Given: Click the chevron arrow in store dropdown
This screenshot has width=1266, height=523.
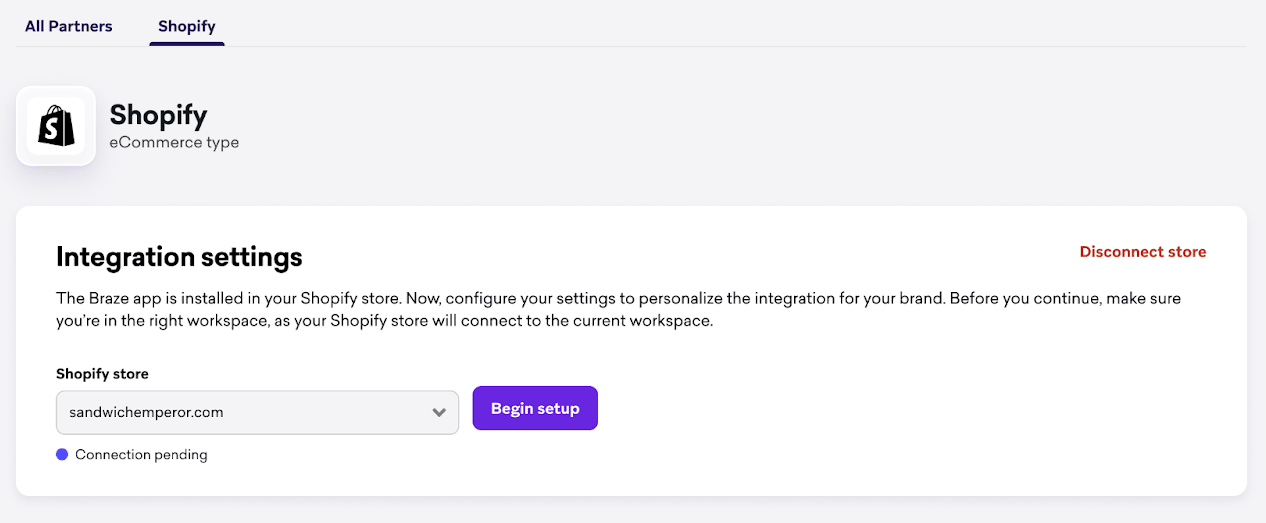Looking at the screenshot, I should [438, 412].
